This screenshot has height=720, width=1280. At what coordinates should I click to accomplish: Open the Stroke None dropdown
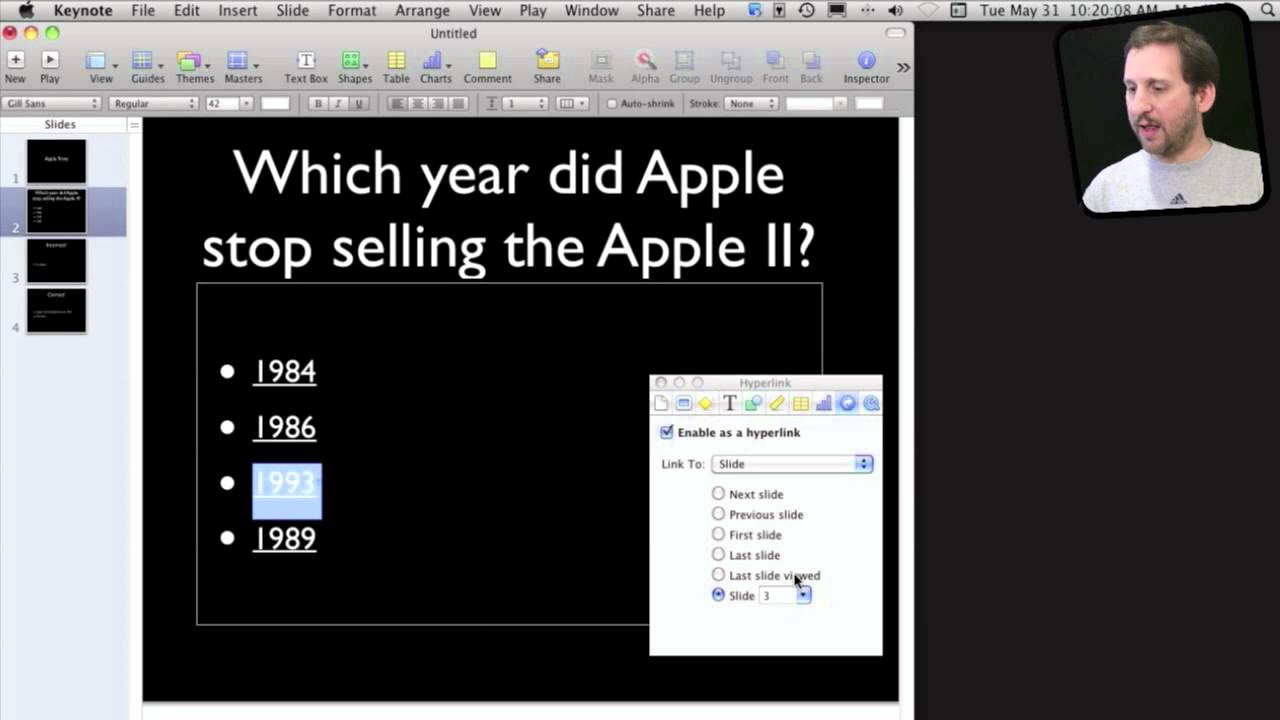751,104
